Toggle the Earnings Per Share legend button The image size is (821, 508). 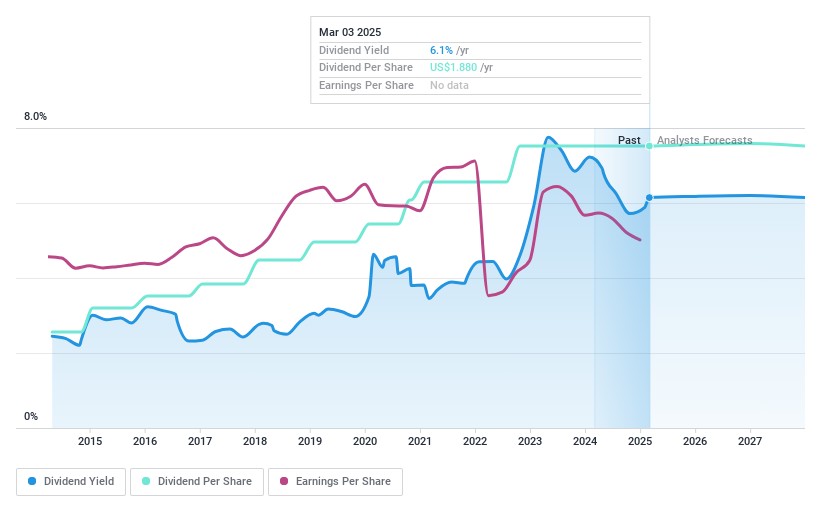tap(335, 482)
